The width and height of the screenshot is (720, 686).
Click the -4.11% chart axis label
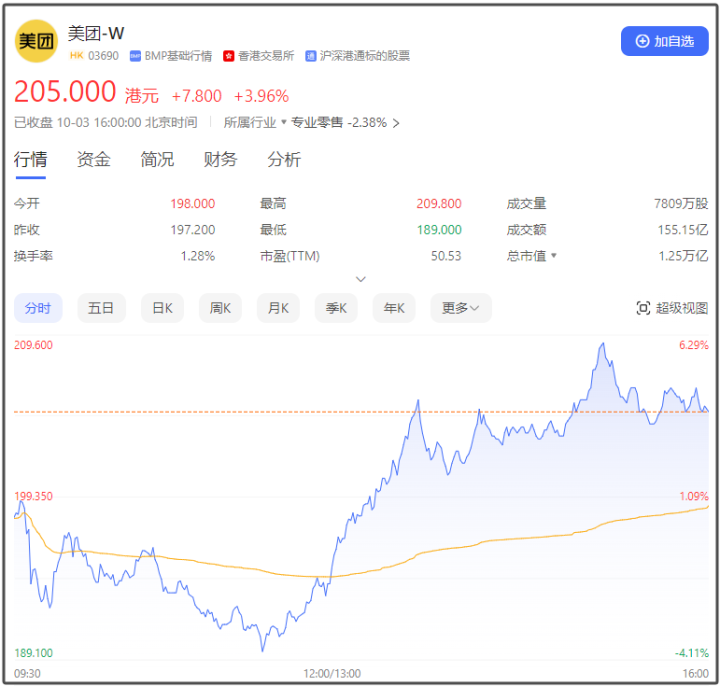pyautogui.click(x=692, y=652)
